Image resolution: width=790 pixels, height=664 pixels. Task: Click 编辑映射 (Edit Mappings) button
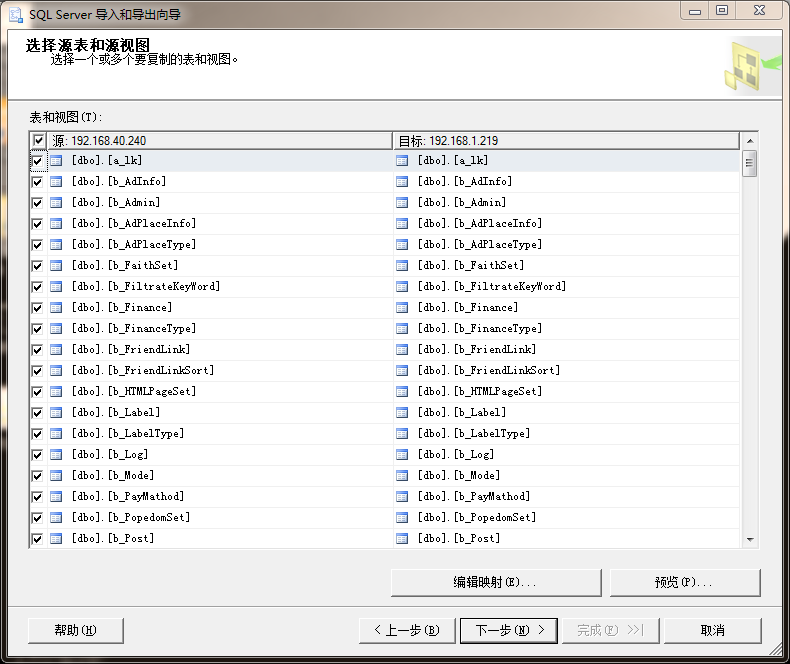(x=496, y=582)
